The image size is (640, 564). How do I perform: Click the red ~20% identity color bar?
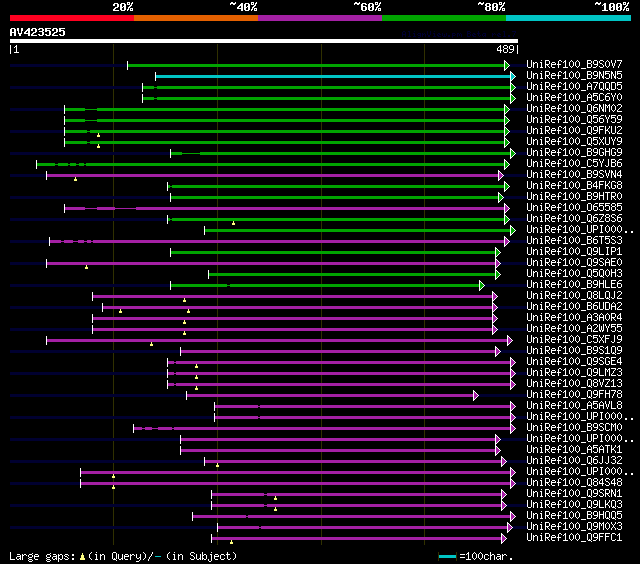point(72,18)
